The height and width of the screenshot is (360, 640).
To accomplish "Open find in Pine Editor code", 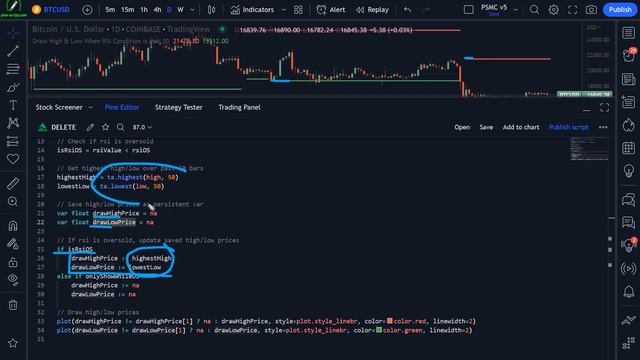I will tap(120, 127).
